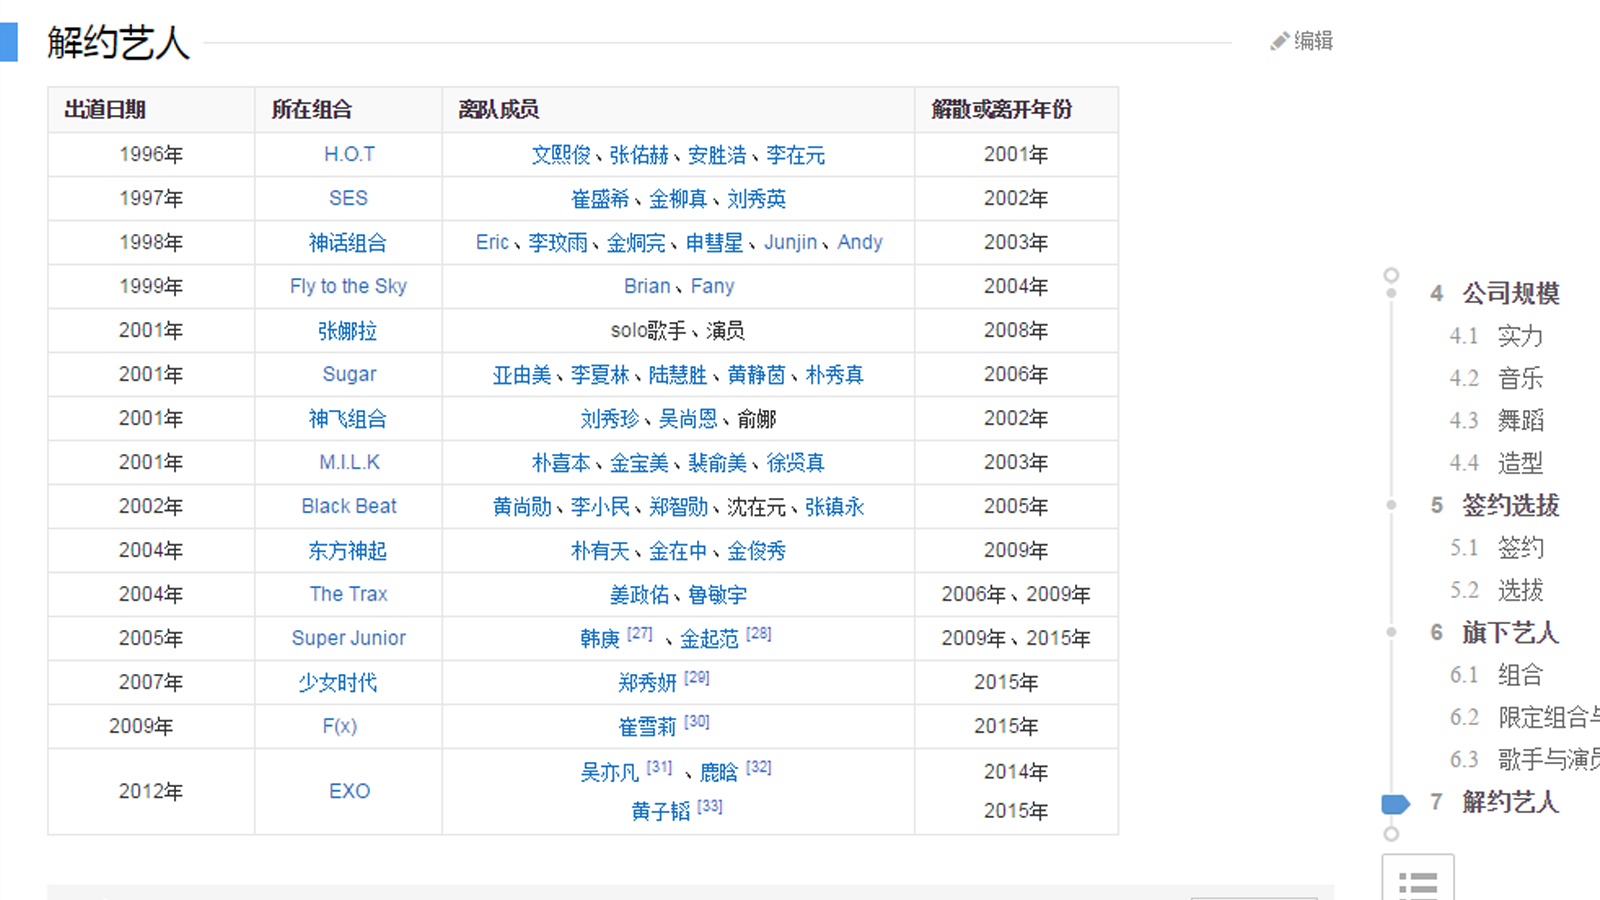Open the 少女时代 link
Viewport: 1600px width, 900px height.
[338, 683]
